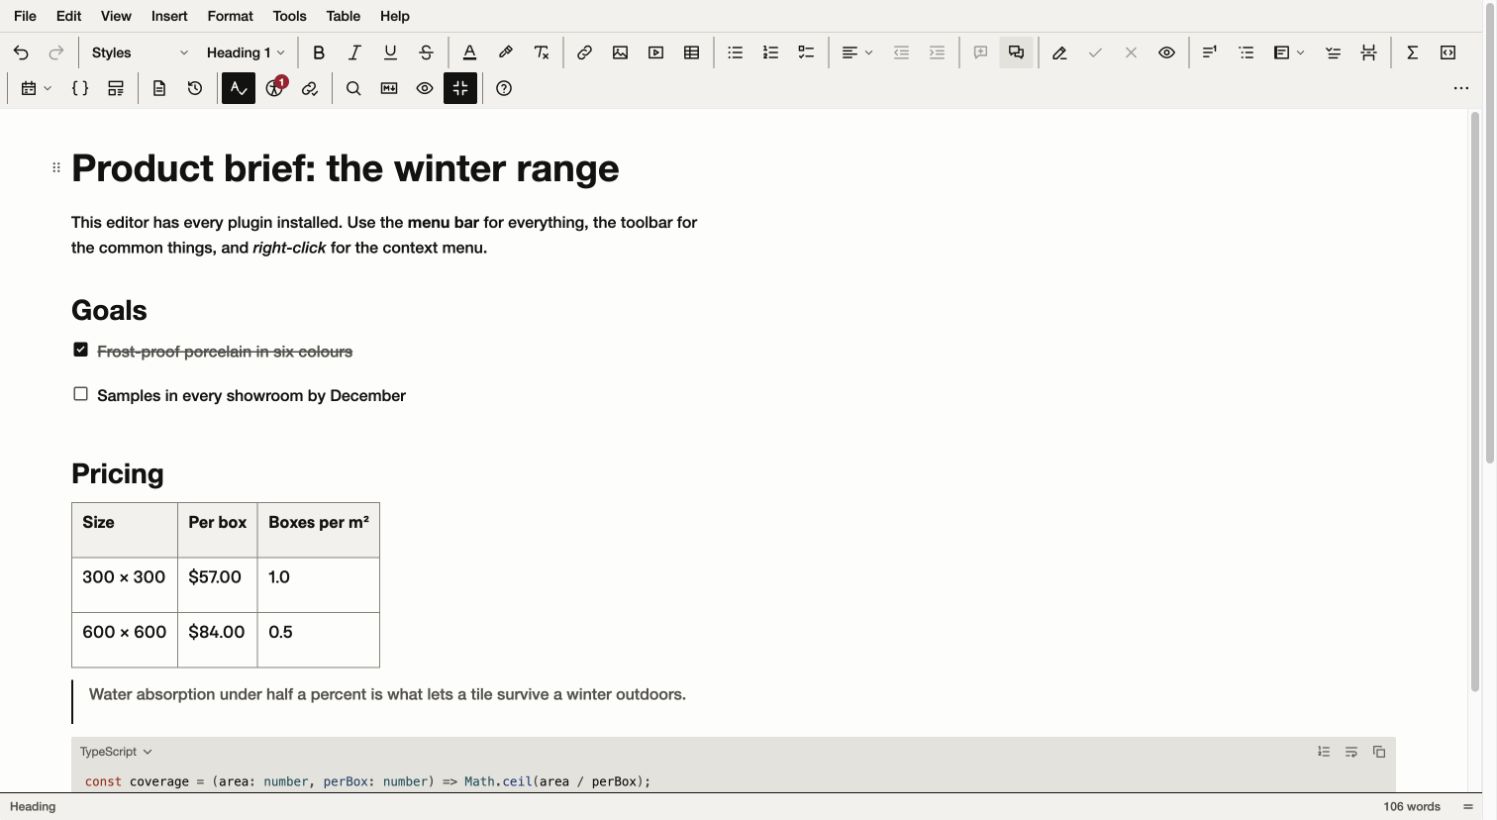Screen dimensions: 1497x820
Task: Click the 106 words count button
Action: (x=1411, y=807)
